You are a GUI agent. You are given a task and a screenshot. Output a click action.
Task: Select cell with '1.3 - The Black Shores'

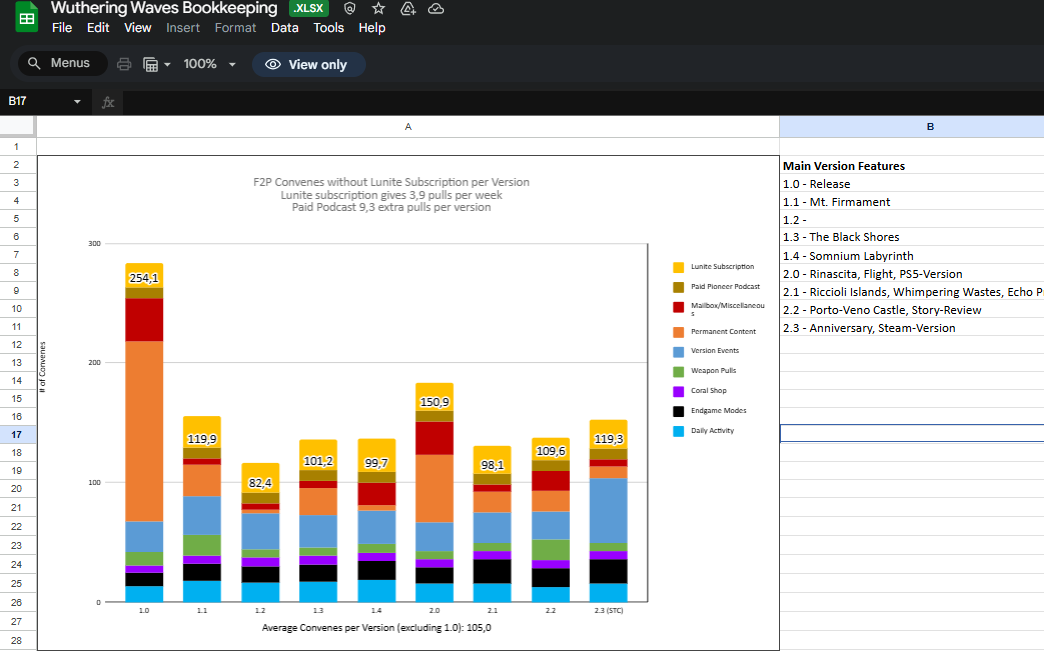click(x=911, y=237)
